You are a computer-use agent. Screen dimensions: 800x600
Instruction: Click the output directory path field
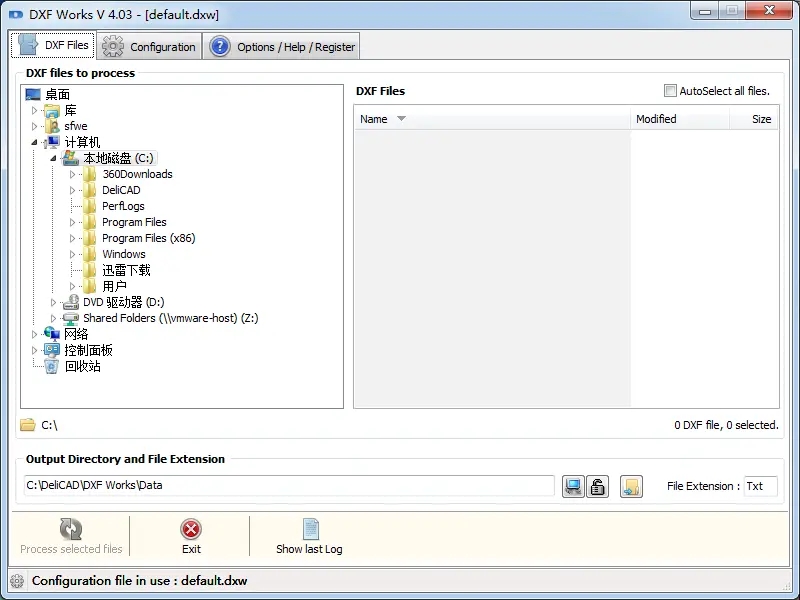289,486
